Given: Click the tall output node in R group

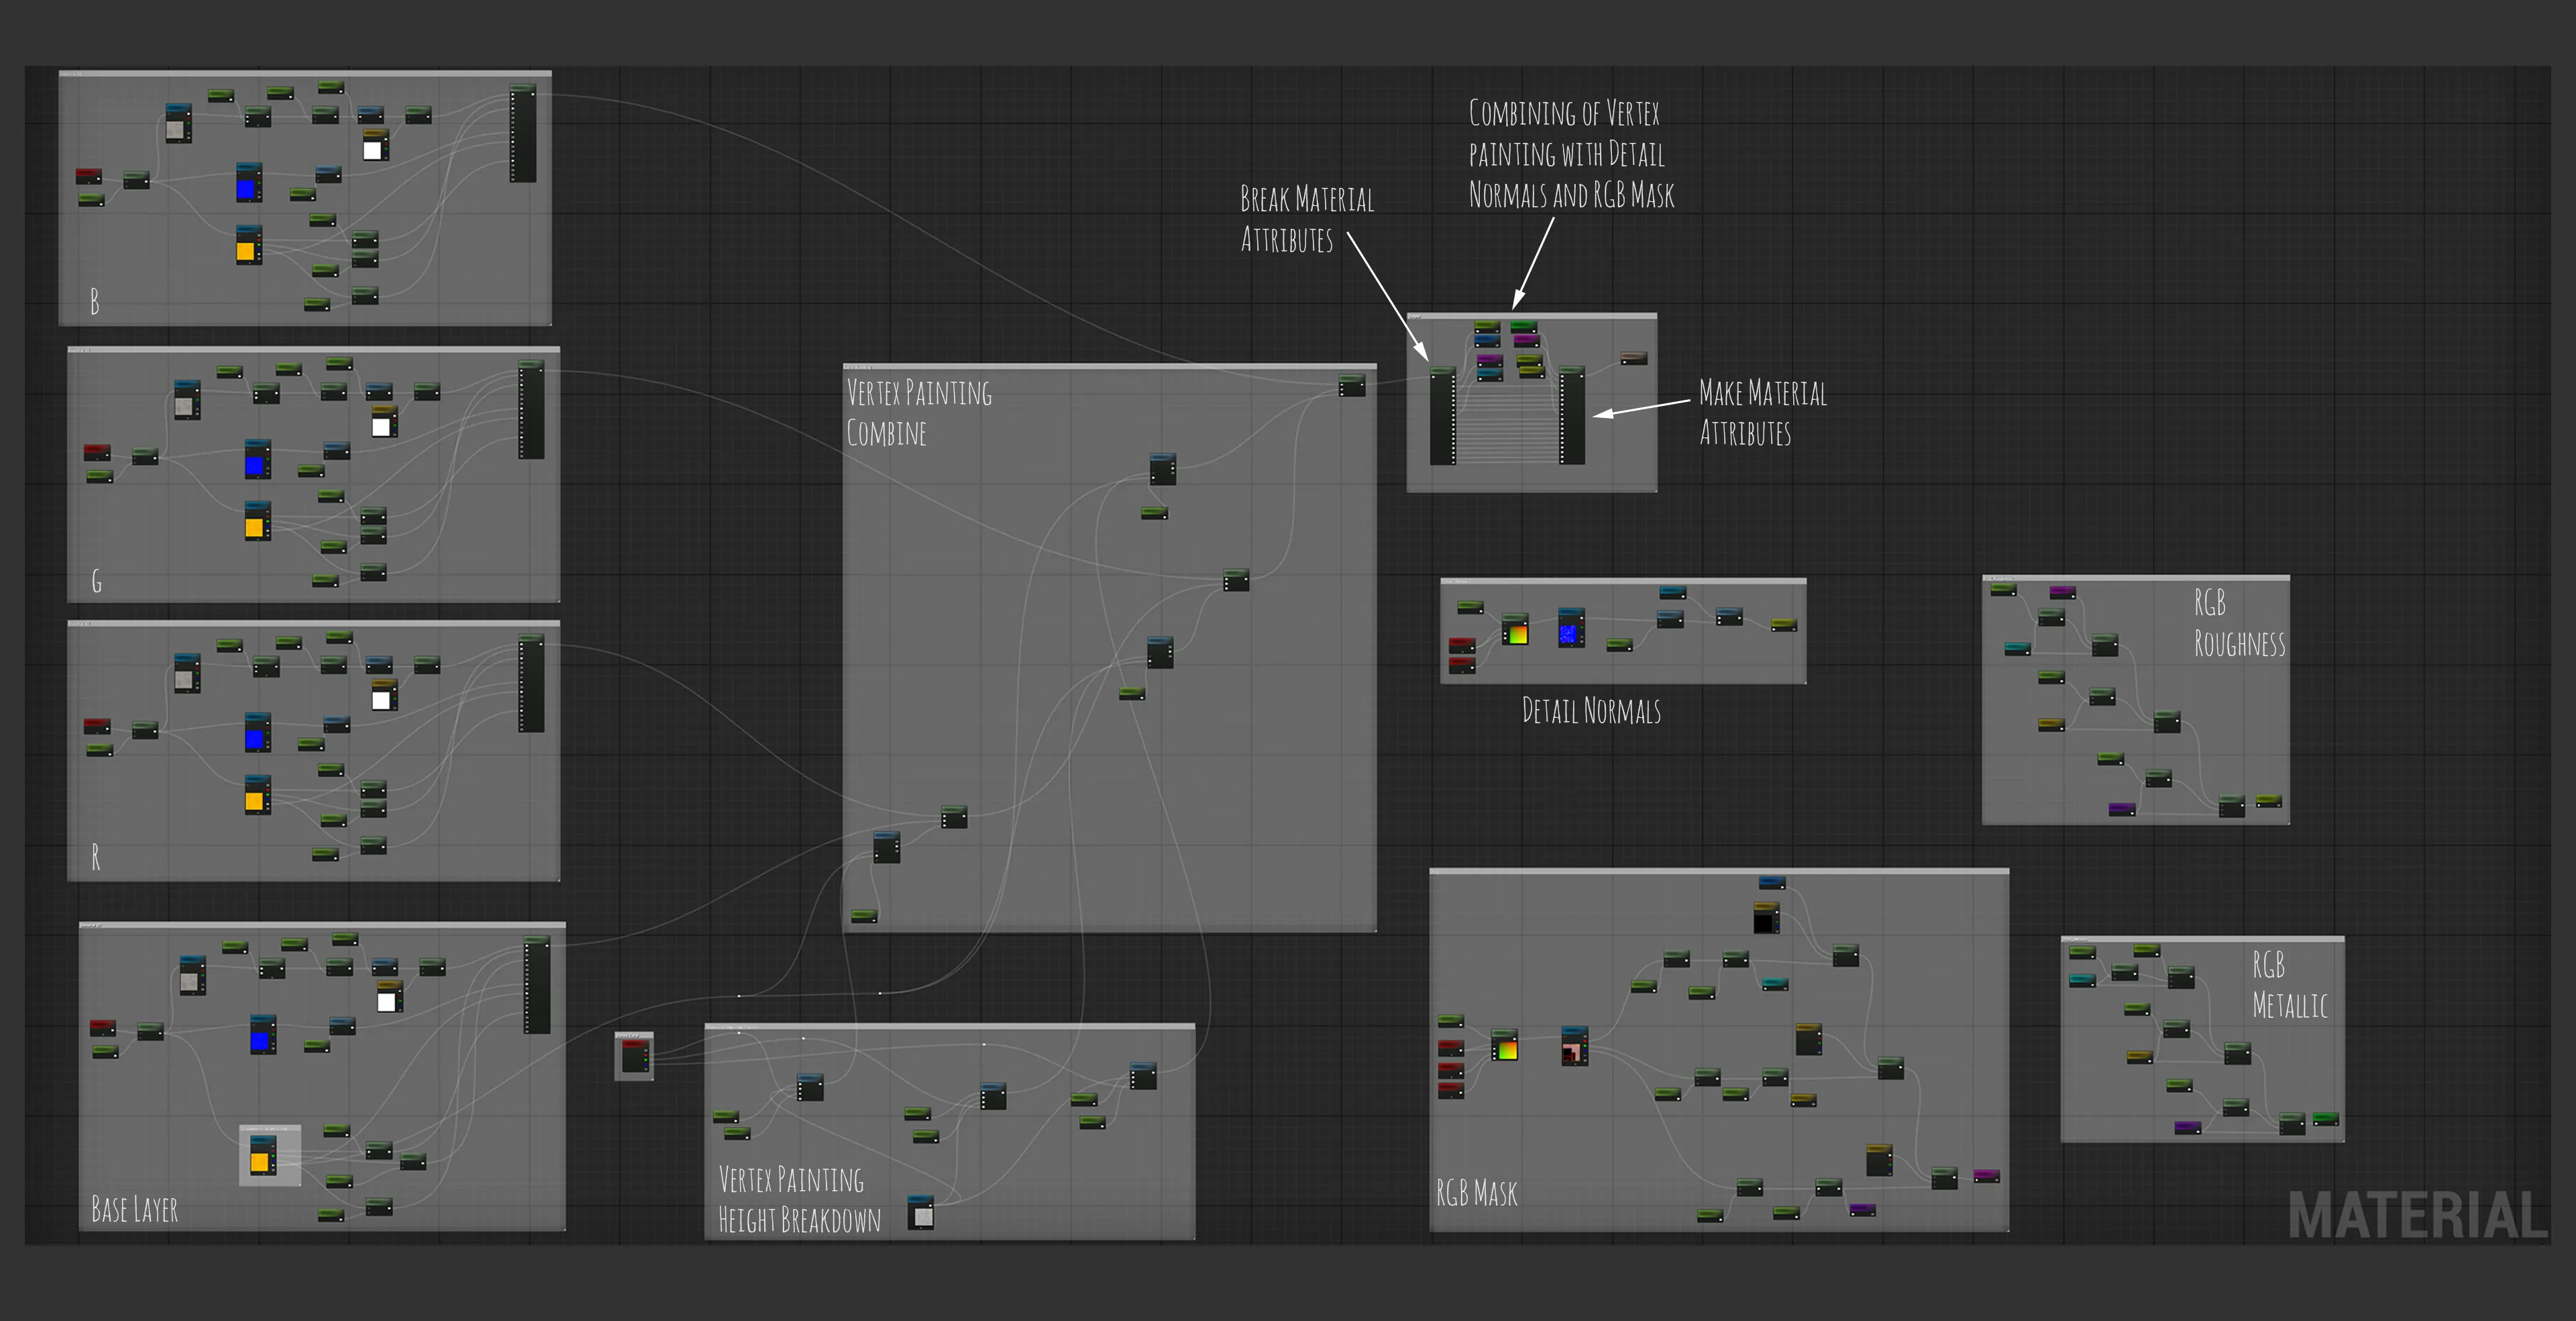Looking at the screenshot, I should coord(531,682).
